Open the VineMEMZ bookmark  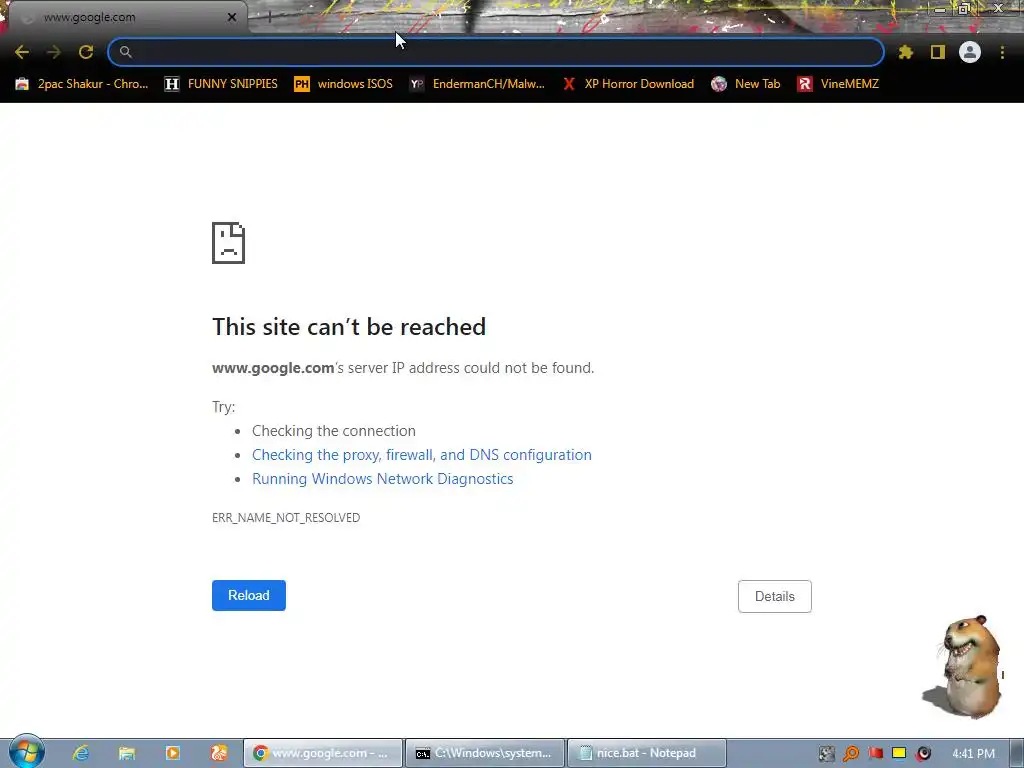pos(838,84)
